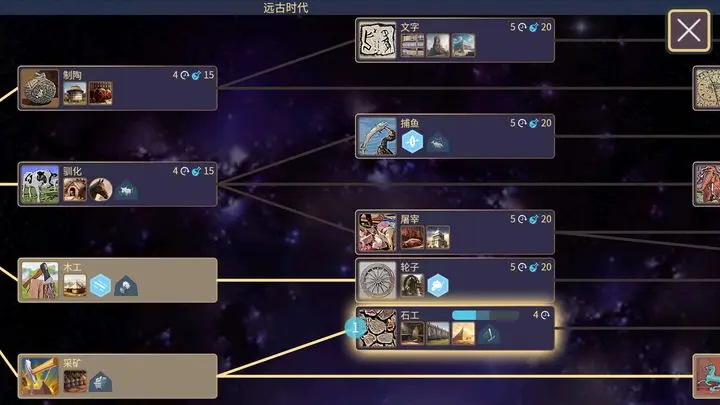
Task: Click the axe icon of 木工
Action: 40,281
